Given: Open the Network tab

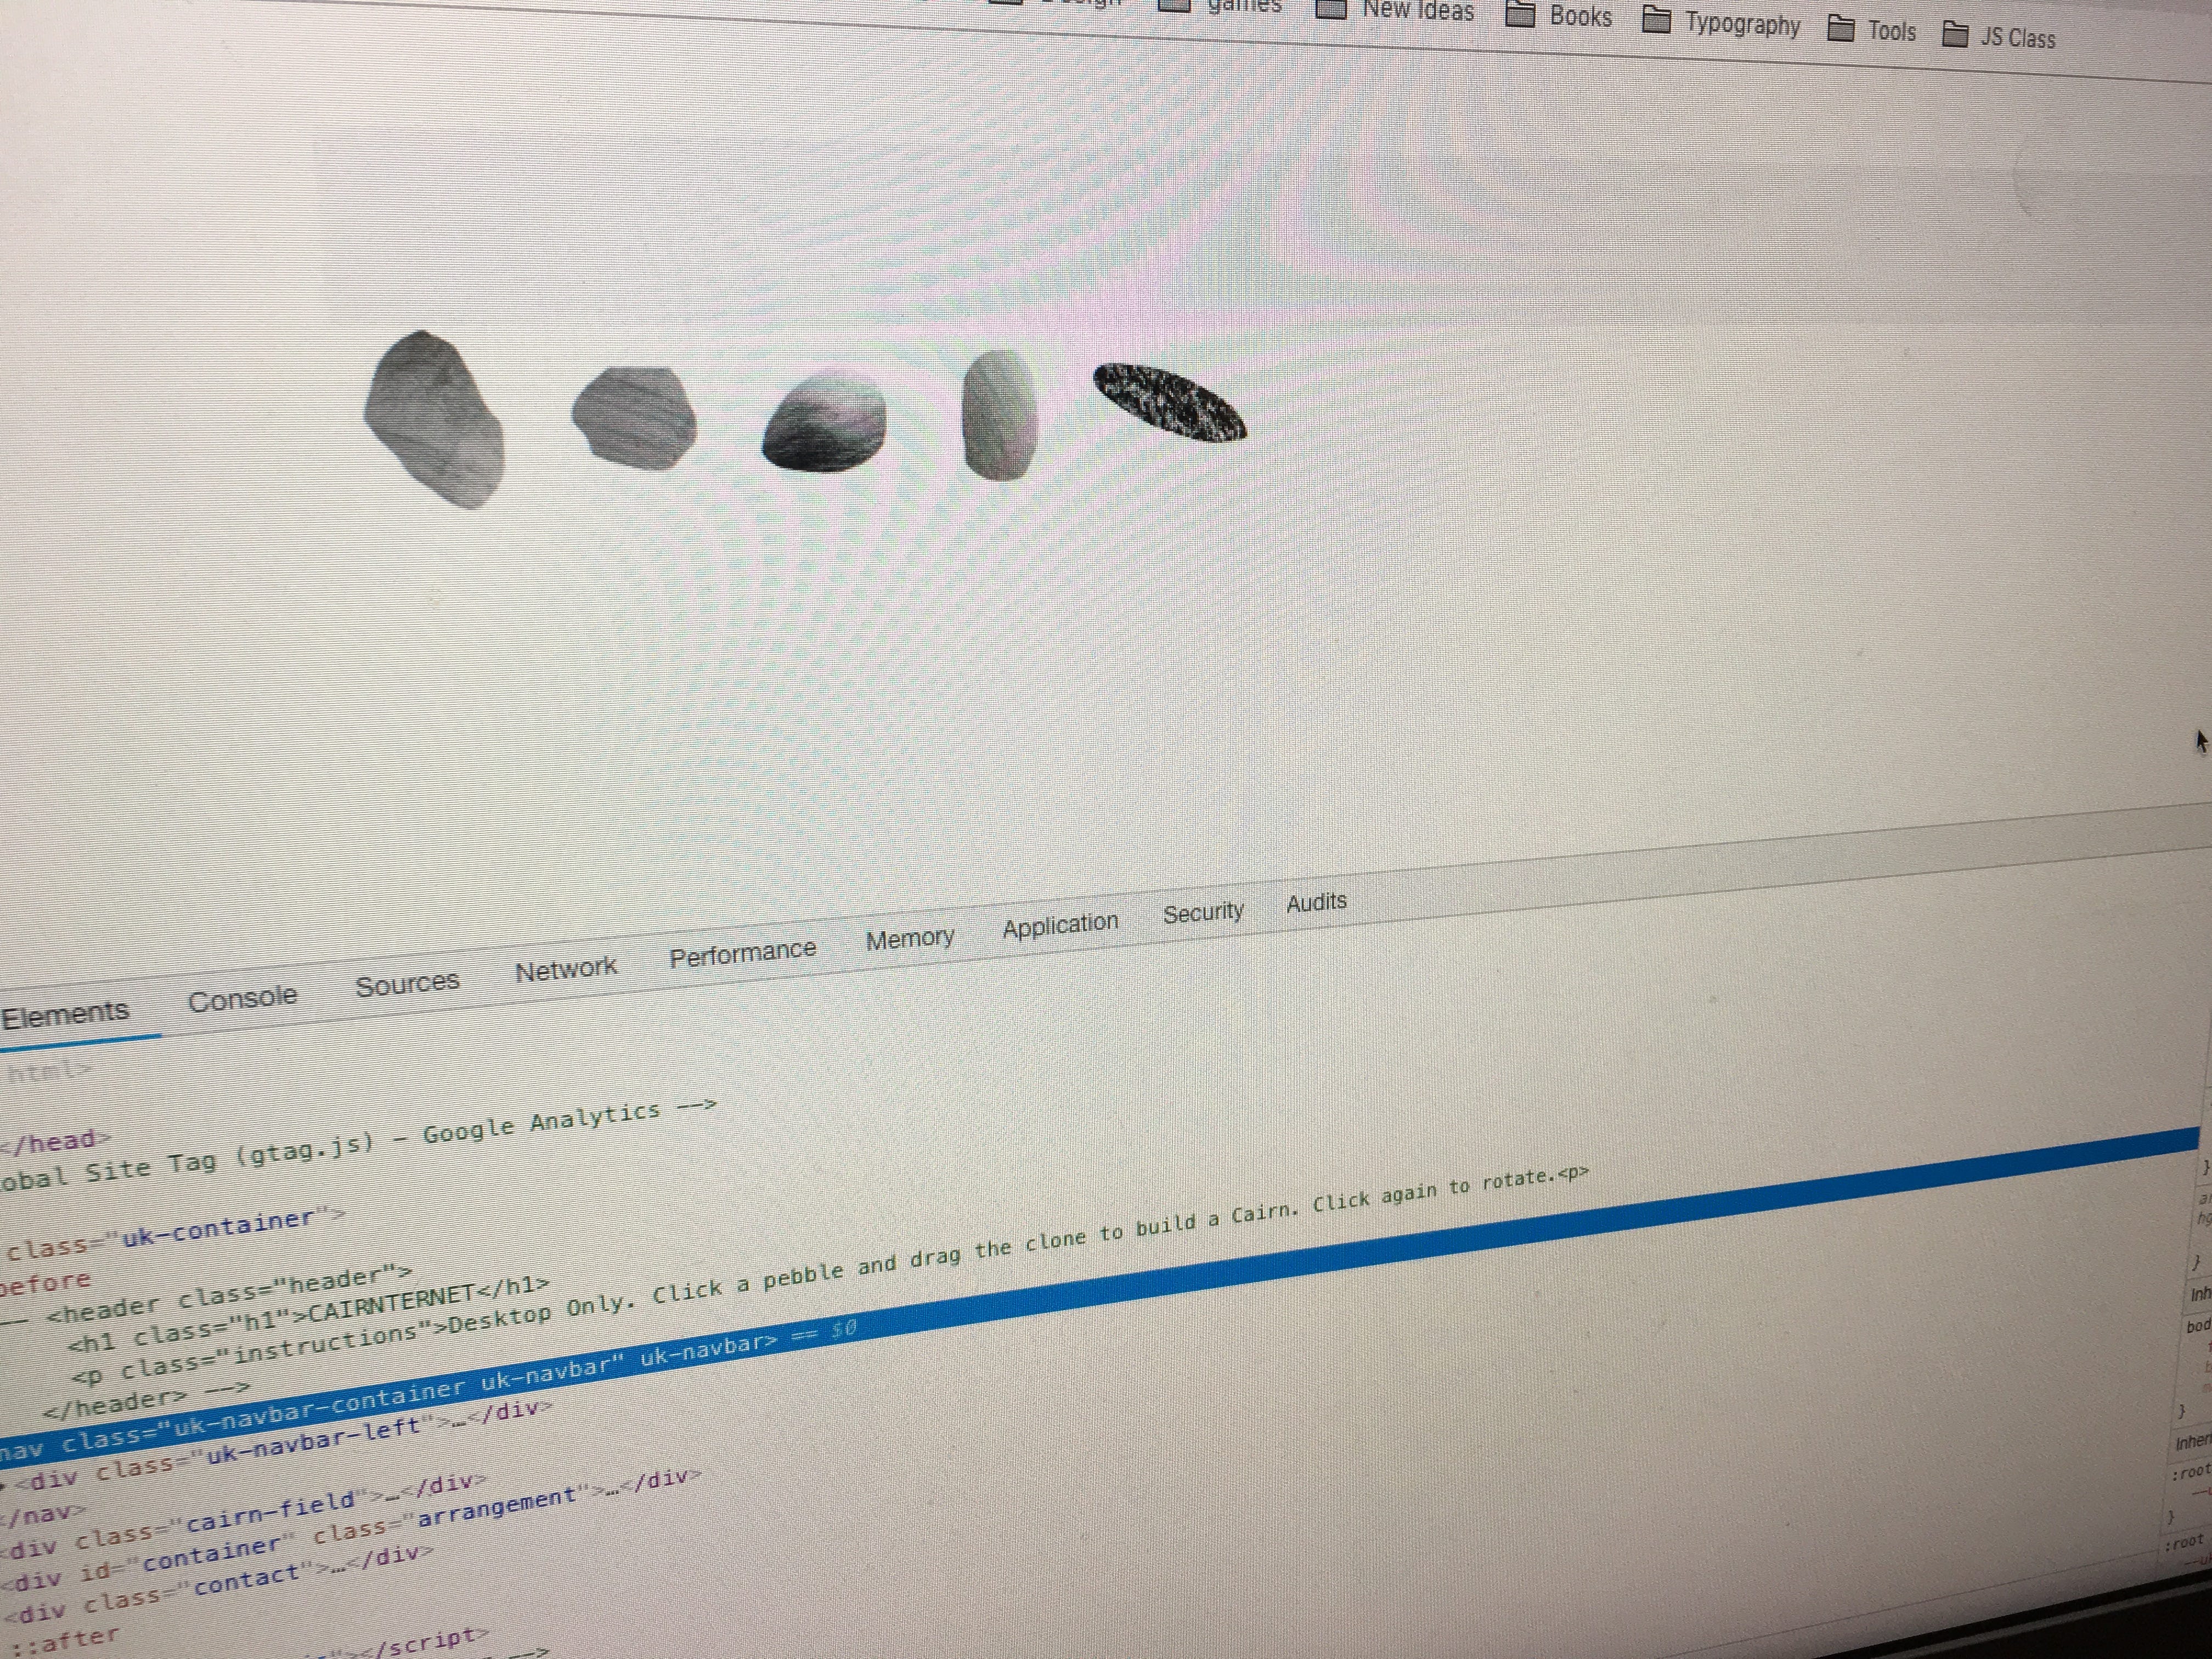Looking at the screenshot, I should pyautogui.click(x=565, y=968).
